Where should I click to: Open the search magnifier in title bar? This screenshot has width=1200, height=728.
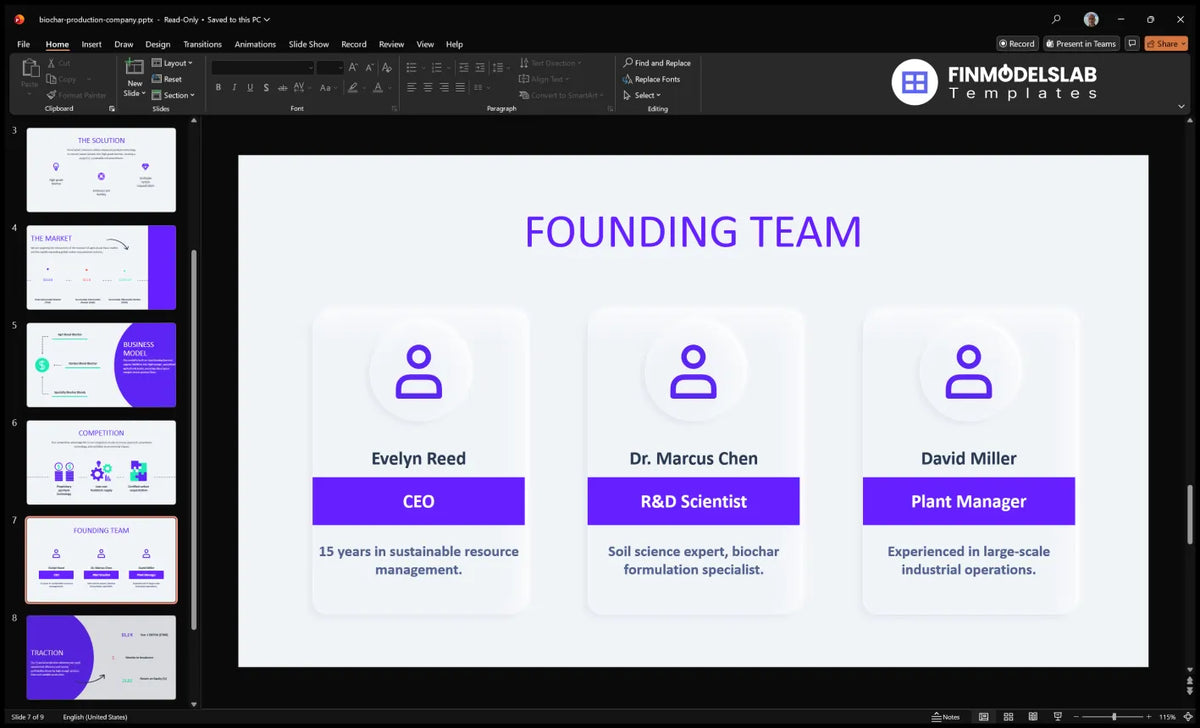pyautogui.click(x=1056, y=19)
